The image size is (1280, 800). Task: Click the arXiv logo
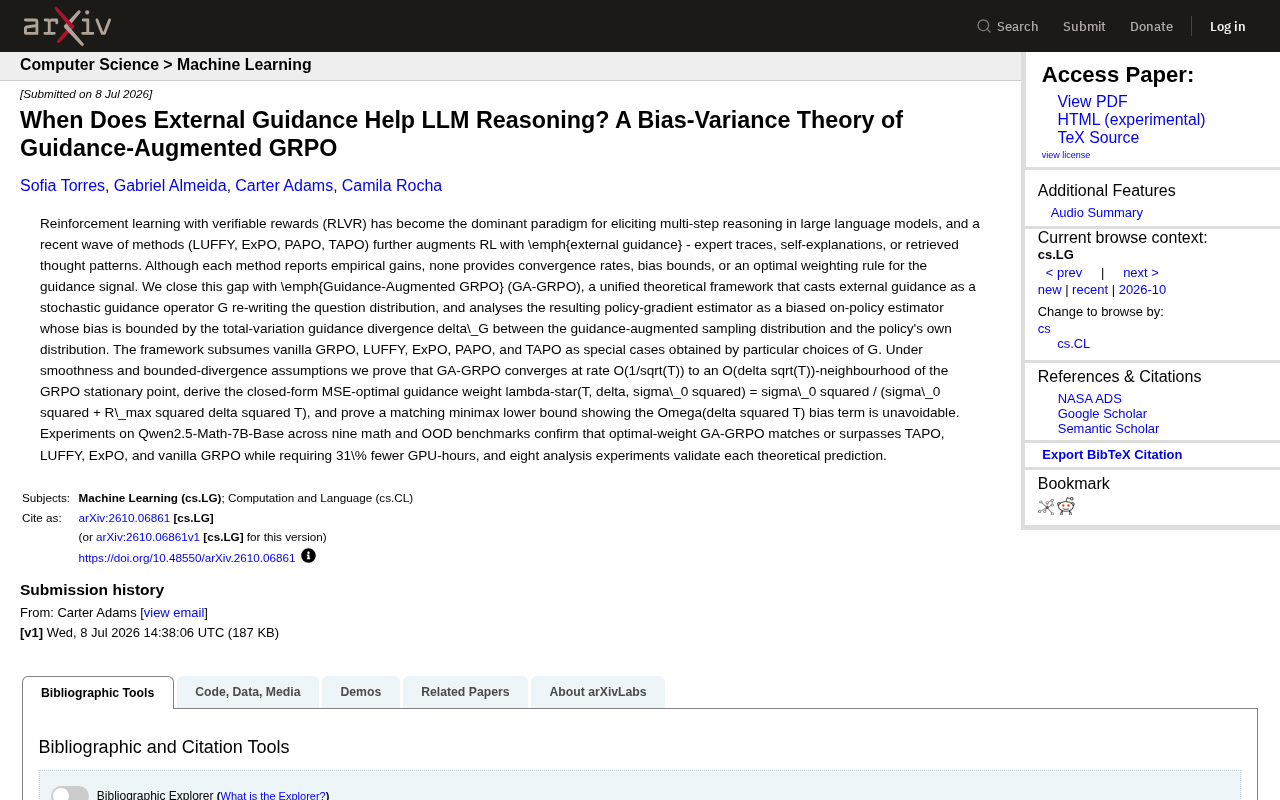coord(67,26)
